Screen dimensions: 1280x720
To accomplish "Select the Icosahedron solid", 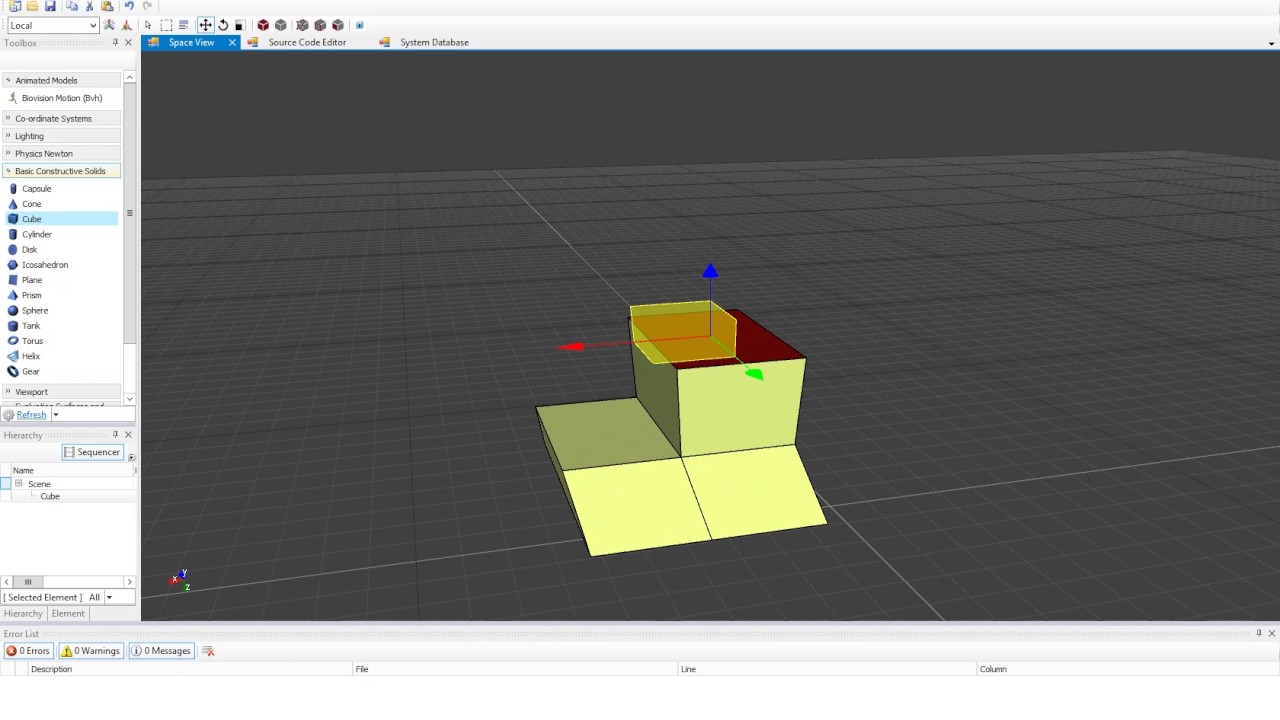I will tap(45, 265).
